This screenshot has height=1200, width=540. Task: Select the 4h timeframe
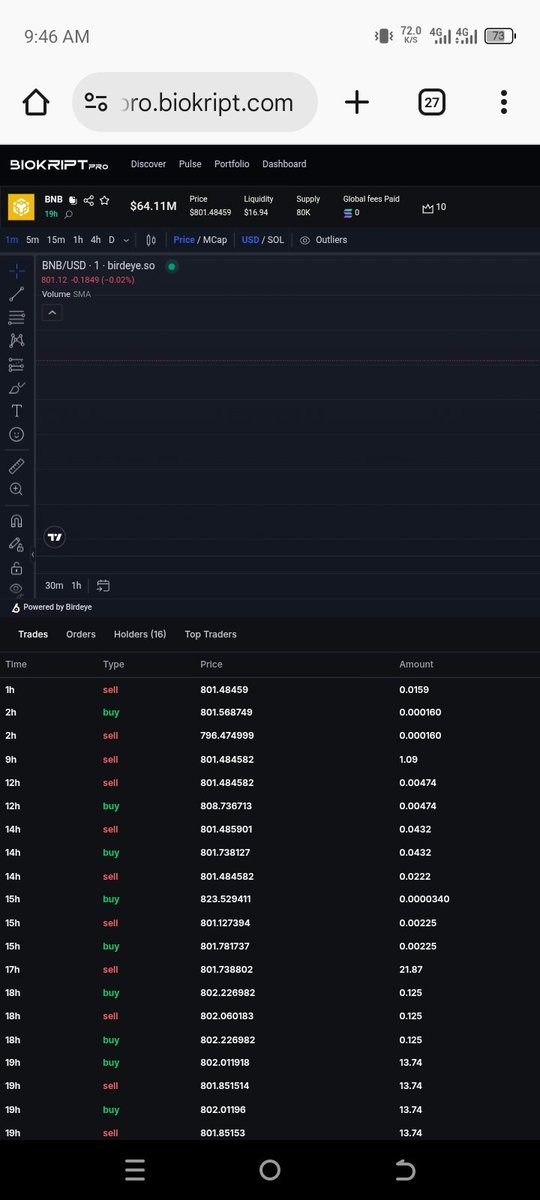96,240
